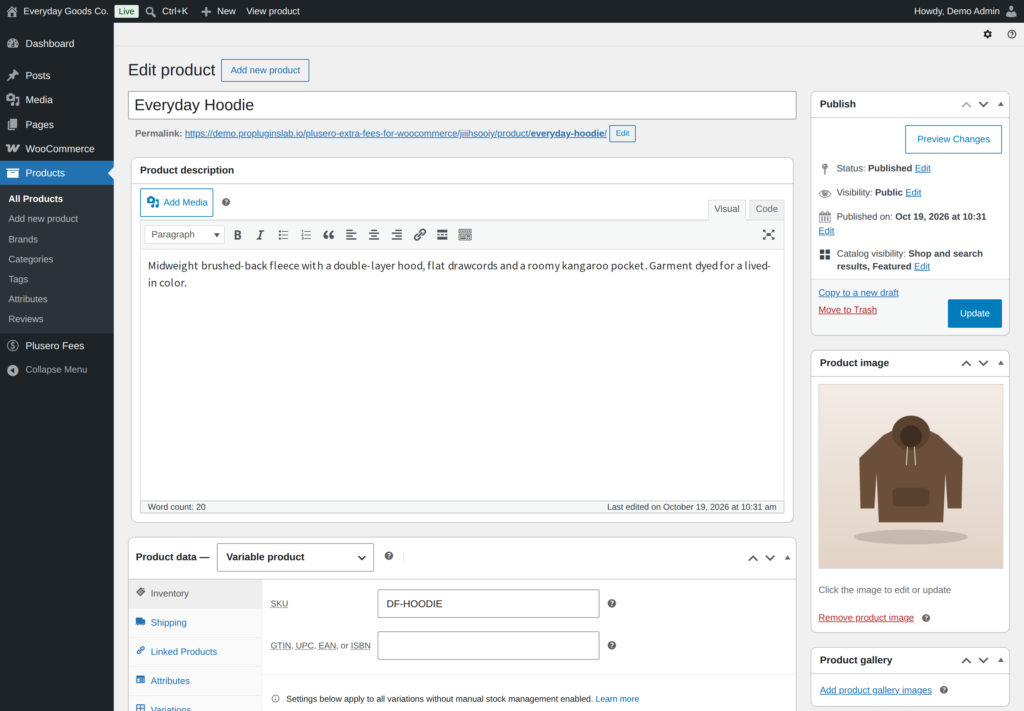Move the Product data panel down
1024x711 pixels.
(770, 558)
